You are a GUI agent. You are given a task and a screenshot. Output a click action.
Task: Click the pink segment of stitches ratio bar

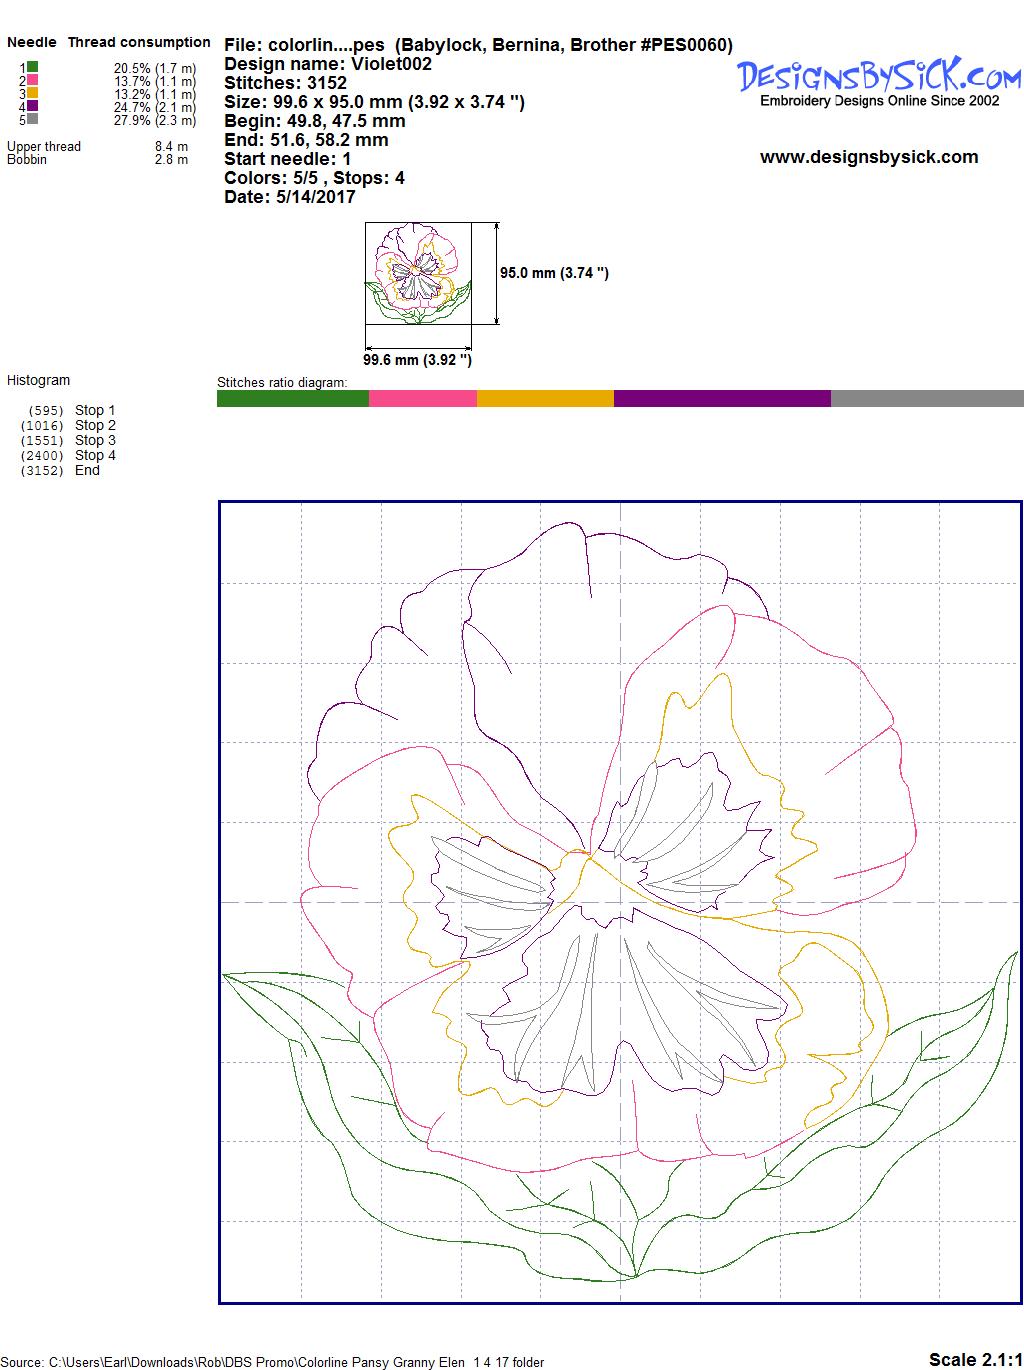pos(422,398)
